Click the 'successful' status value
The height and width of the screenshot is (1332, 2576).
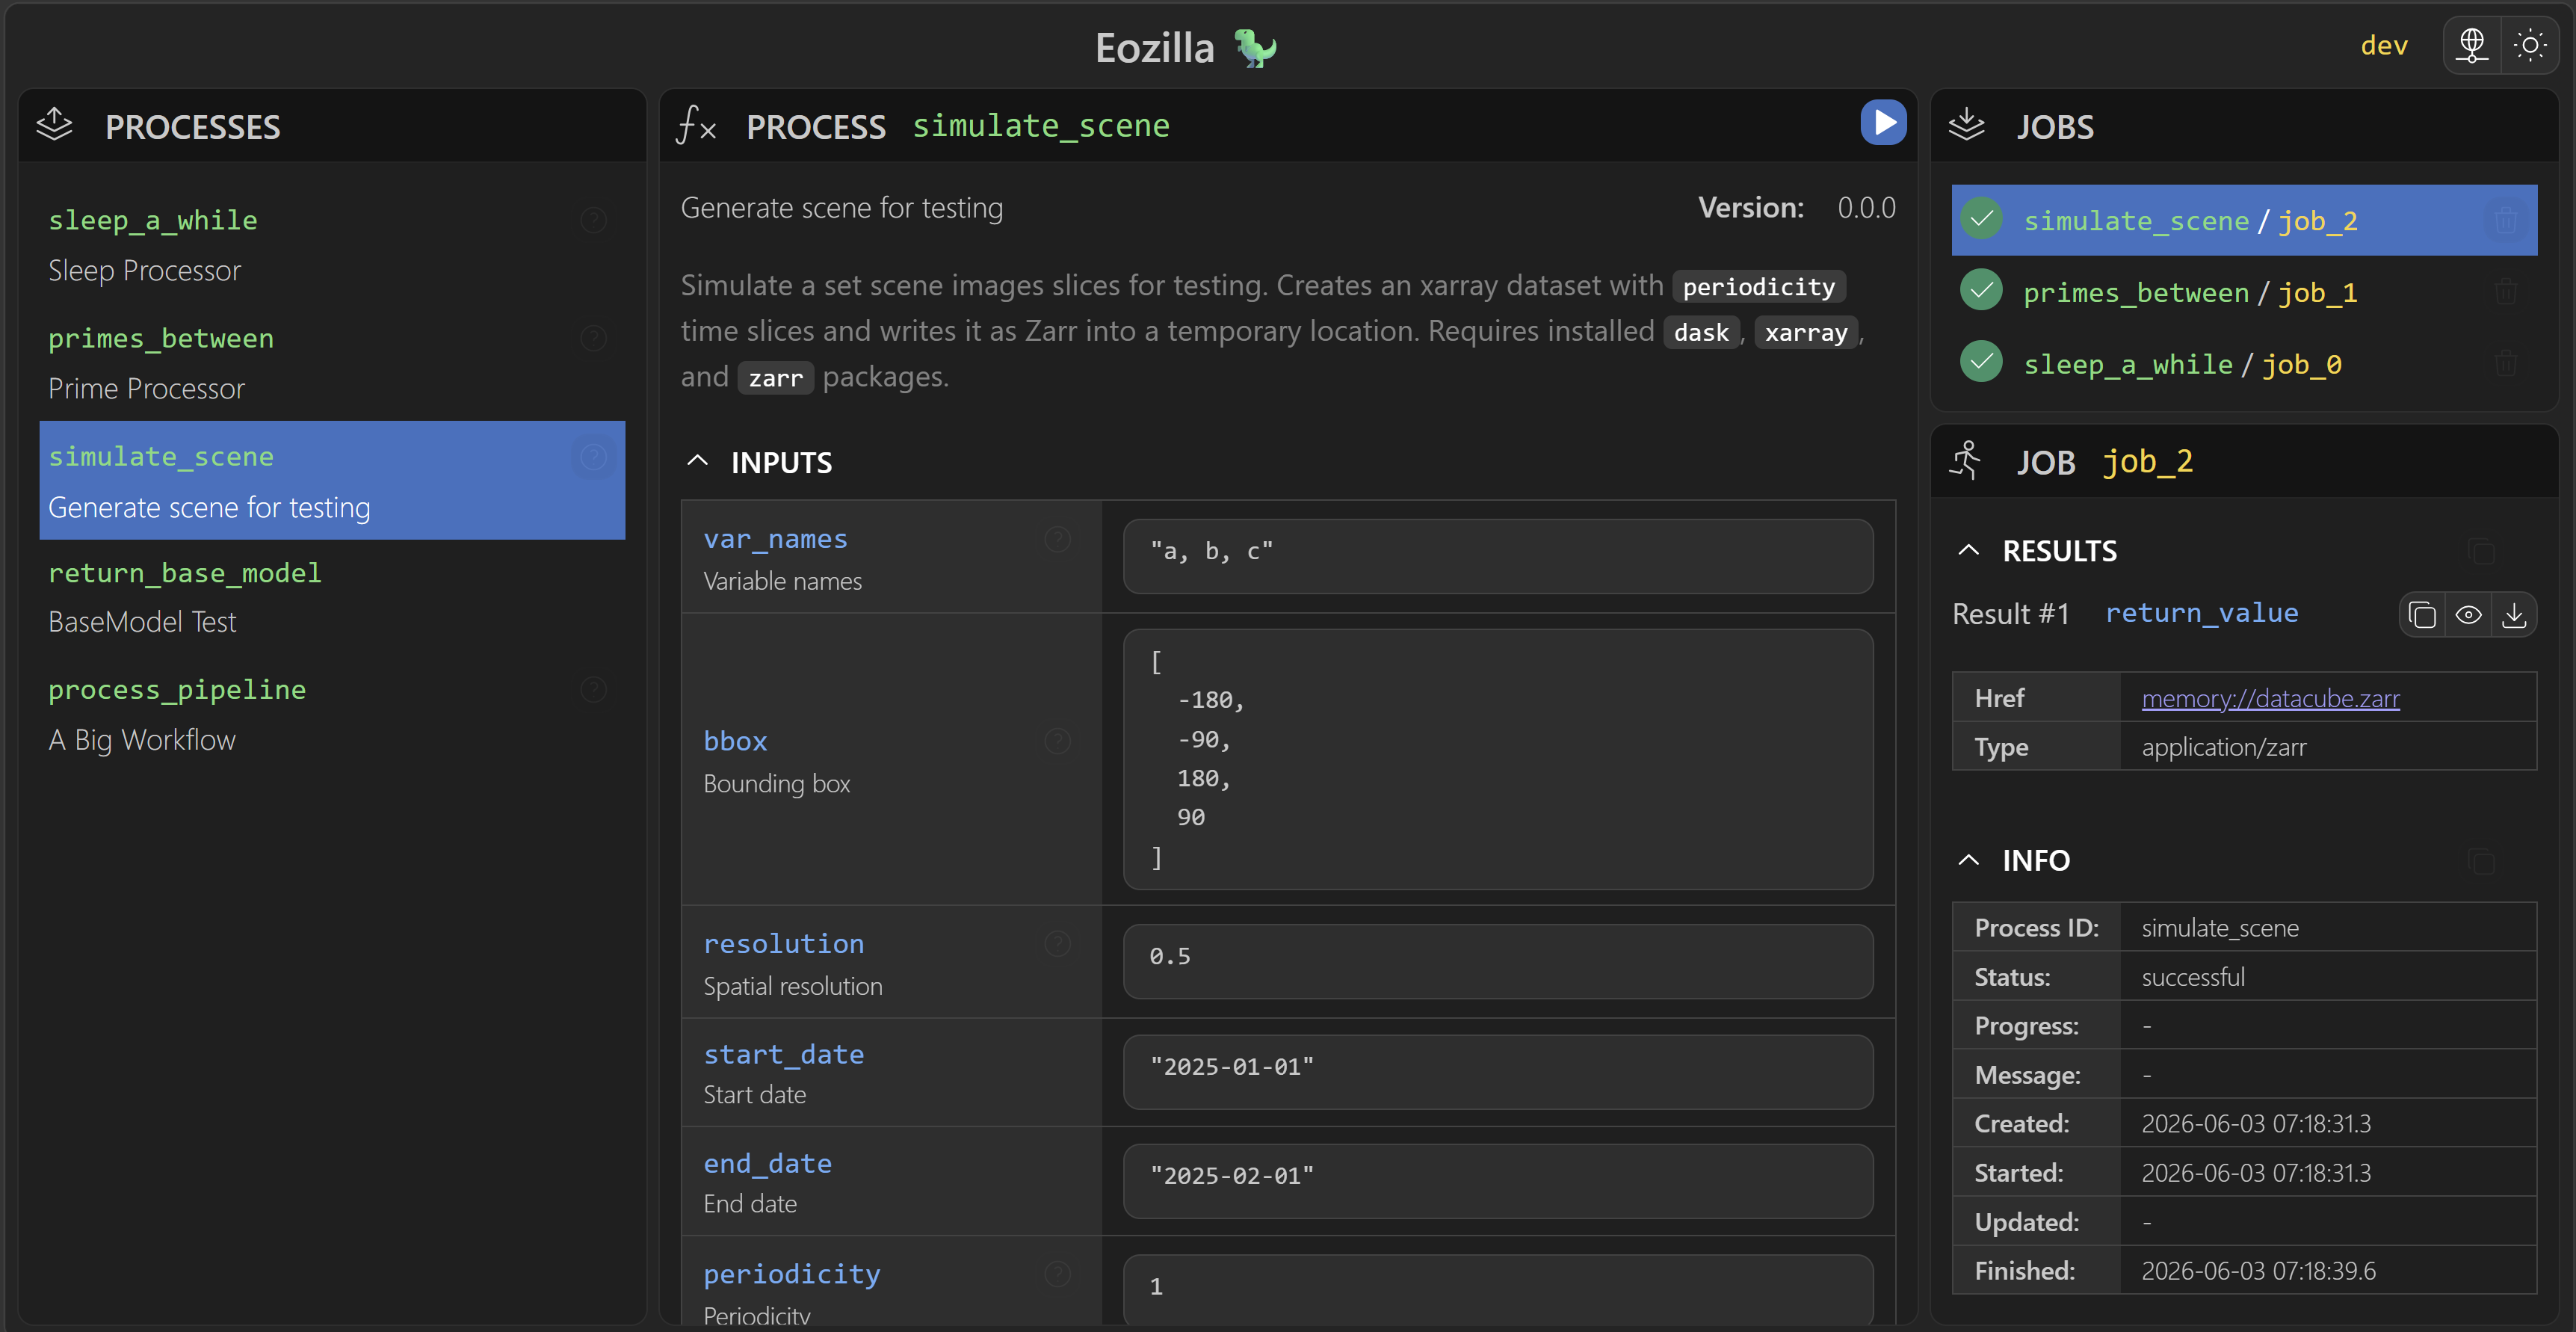(2192, 977)
